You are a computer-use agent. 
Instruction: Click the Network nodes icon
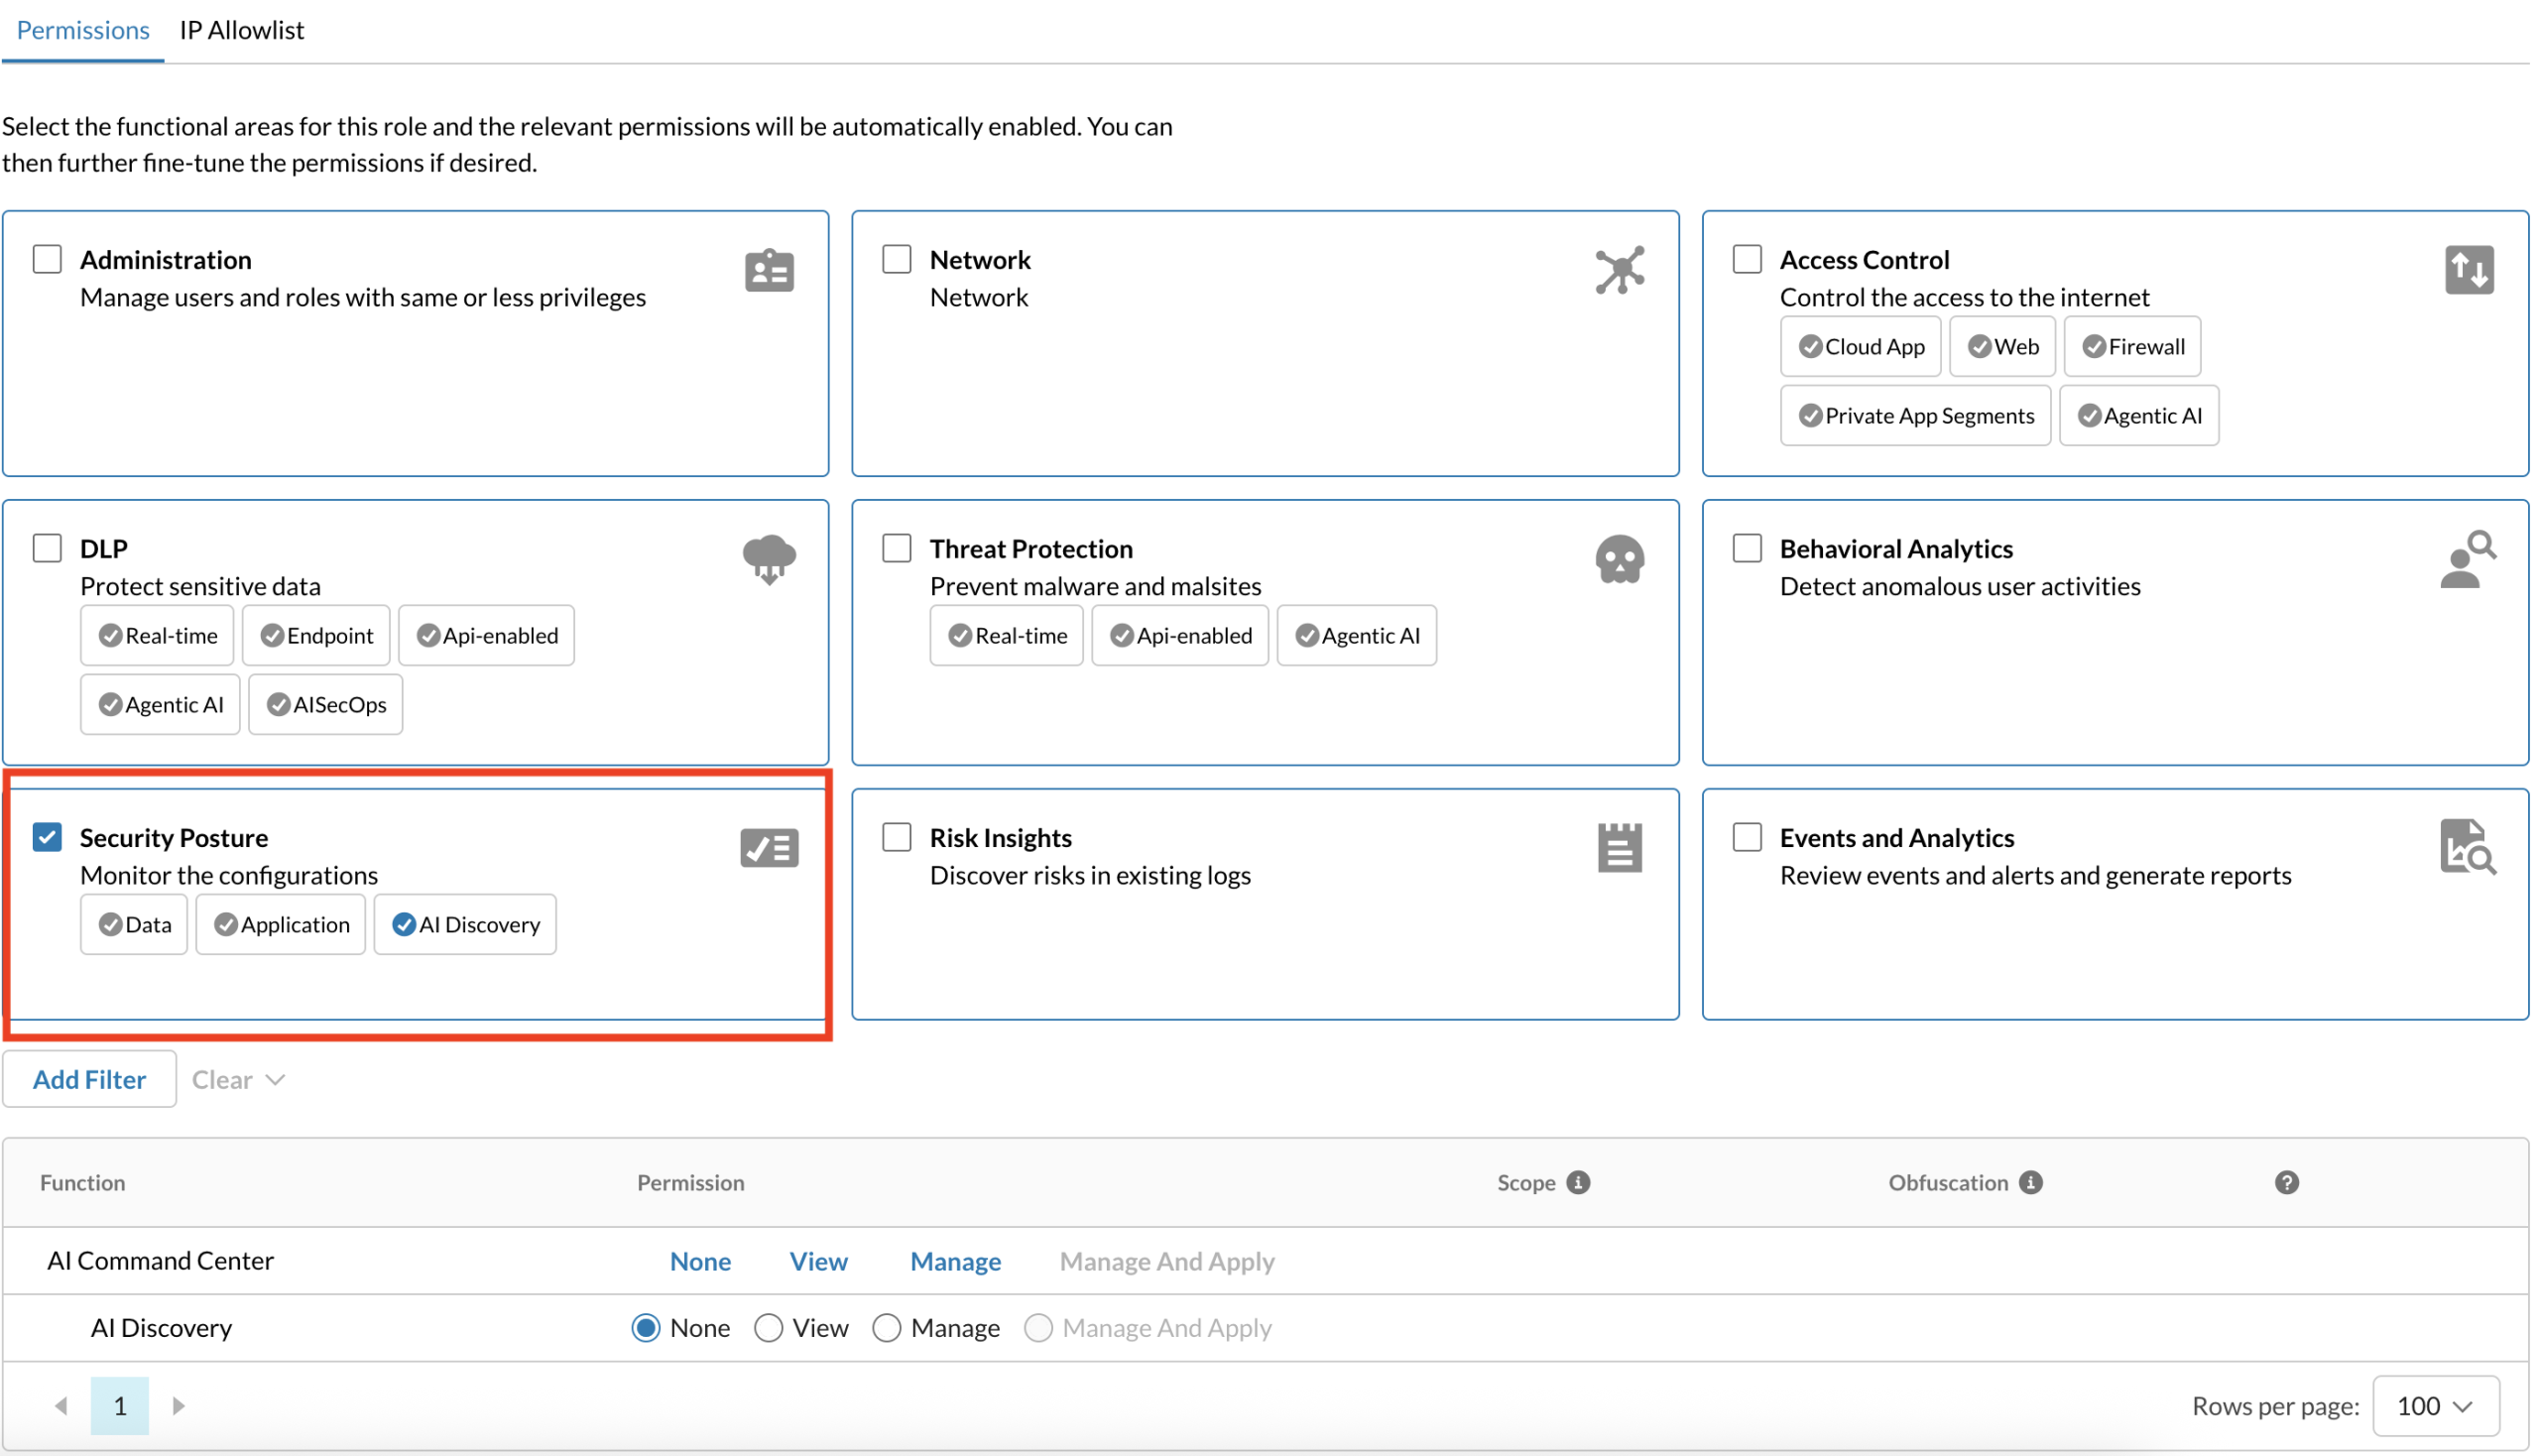(x=1619, y=270)
